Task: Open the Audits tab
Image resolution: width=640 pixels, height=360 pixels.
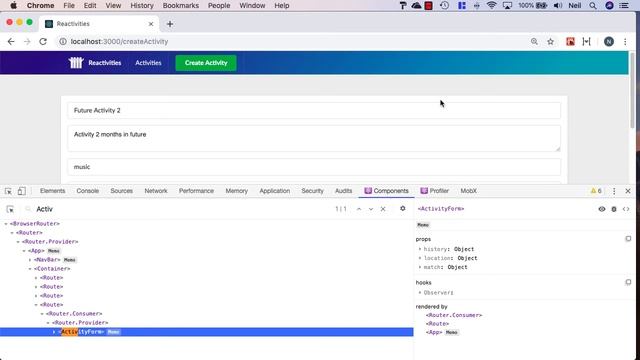Action: point(343,191)
